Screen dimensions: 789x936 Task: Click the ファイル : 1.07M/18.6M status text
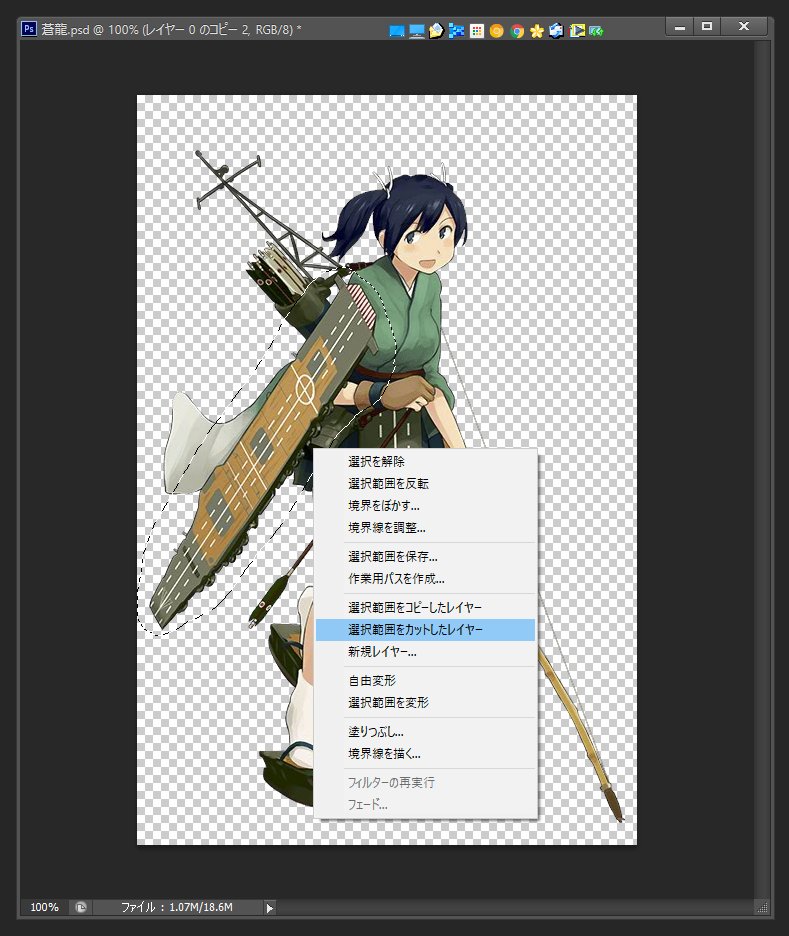[x=177, y=907]
